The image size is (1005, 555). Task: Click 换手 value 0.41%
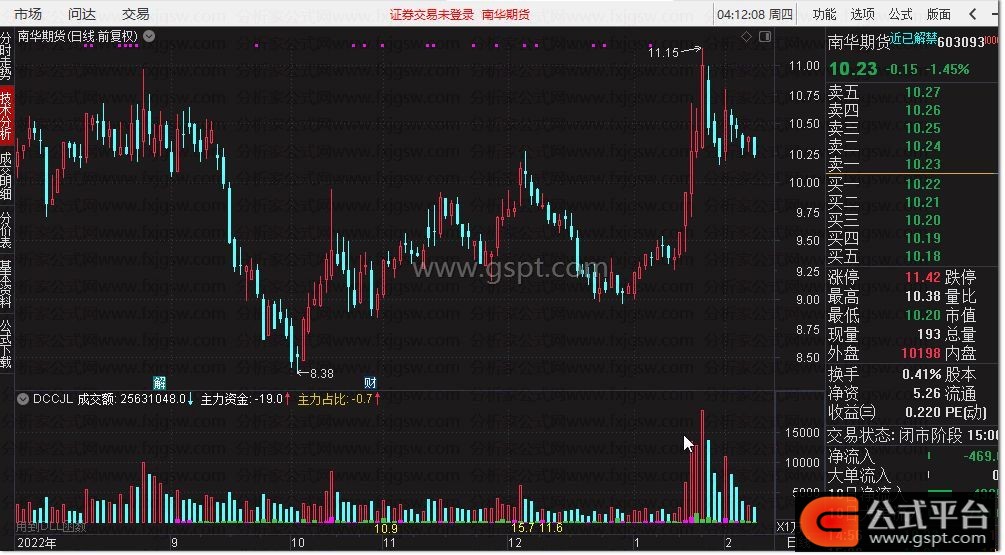point(921,374)
